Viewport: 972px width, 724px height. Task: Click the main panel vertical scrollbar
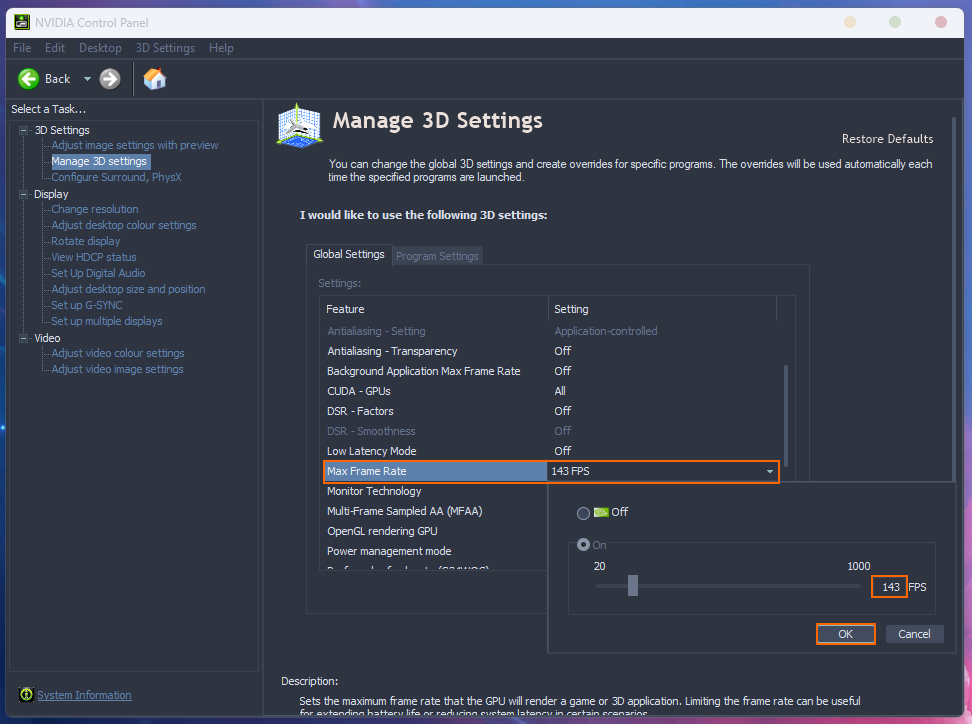955,298
